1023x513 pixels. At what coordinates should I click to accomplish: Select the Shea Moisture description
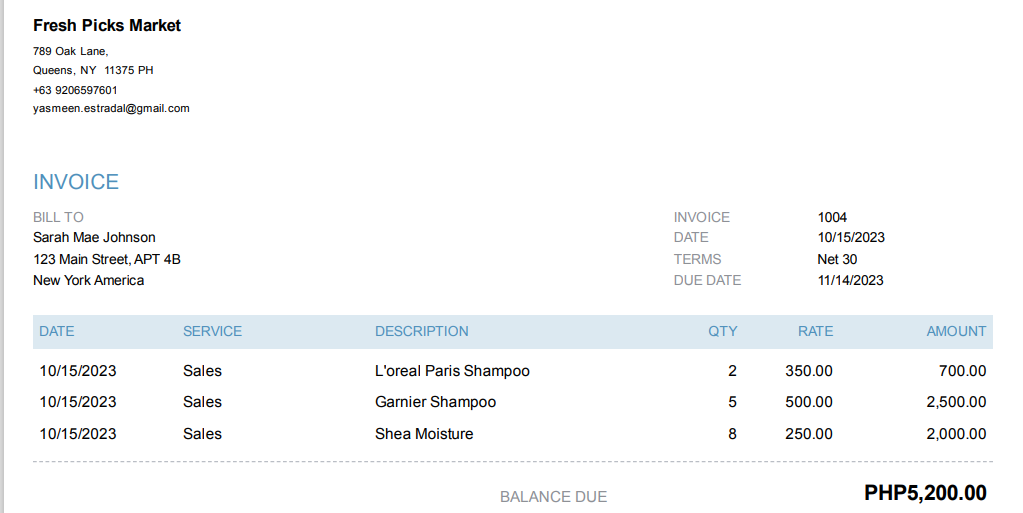424,434
